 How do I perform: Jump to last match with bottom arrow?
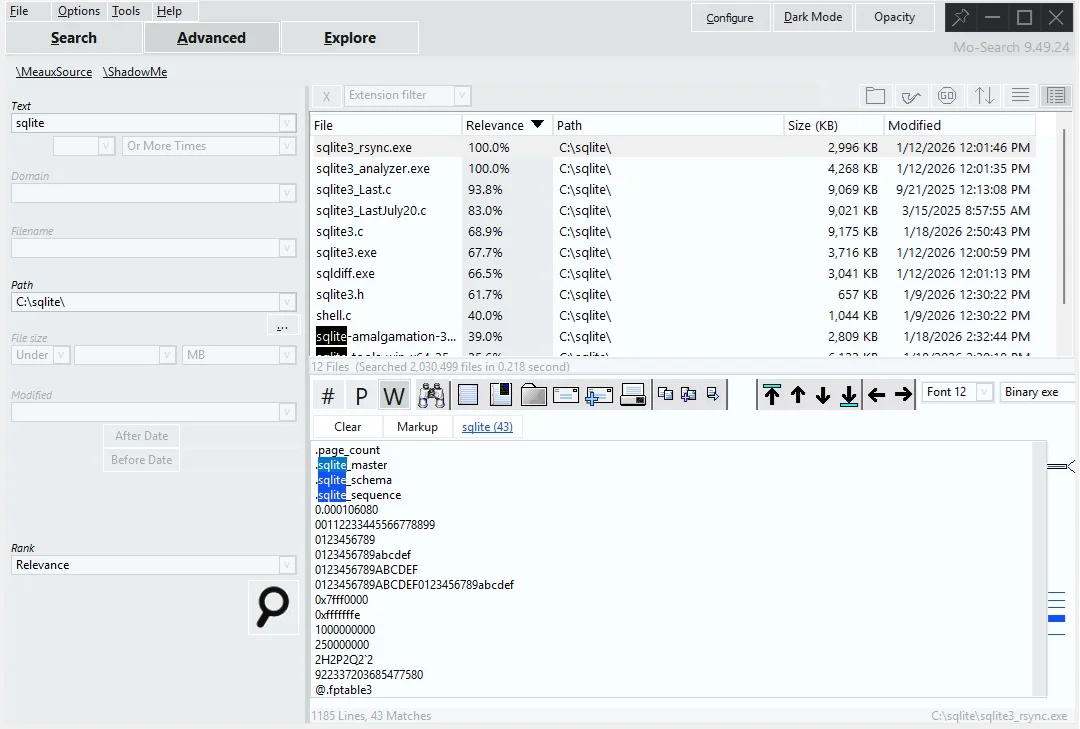pos(849,394)
